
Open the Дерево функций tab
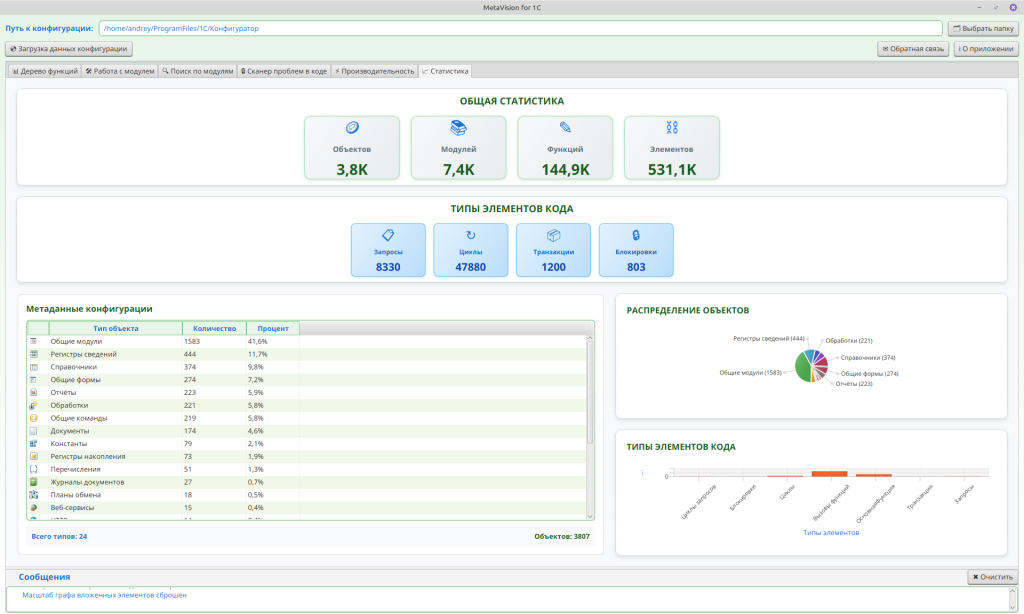pos(45,71)
